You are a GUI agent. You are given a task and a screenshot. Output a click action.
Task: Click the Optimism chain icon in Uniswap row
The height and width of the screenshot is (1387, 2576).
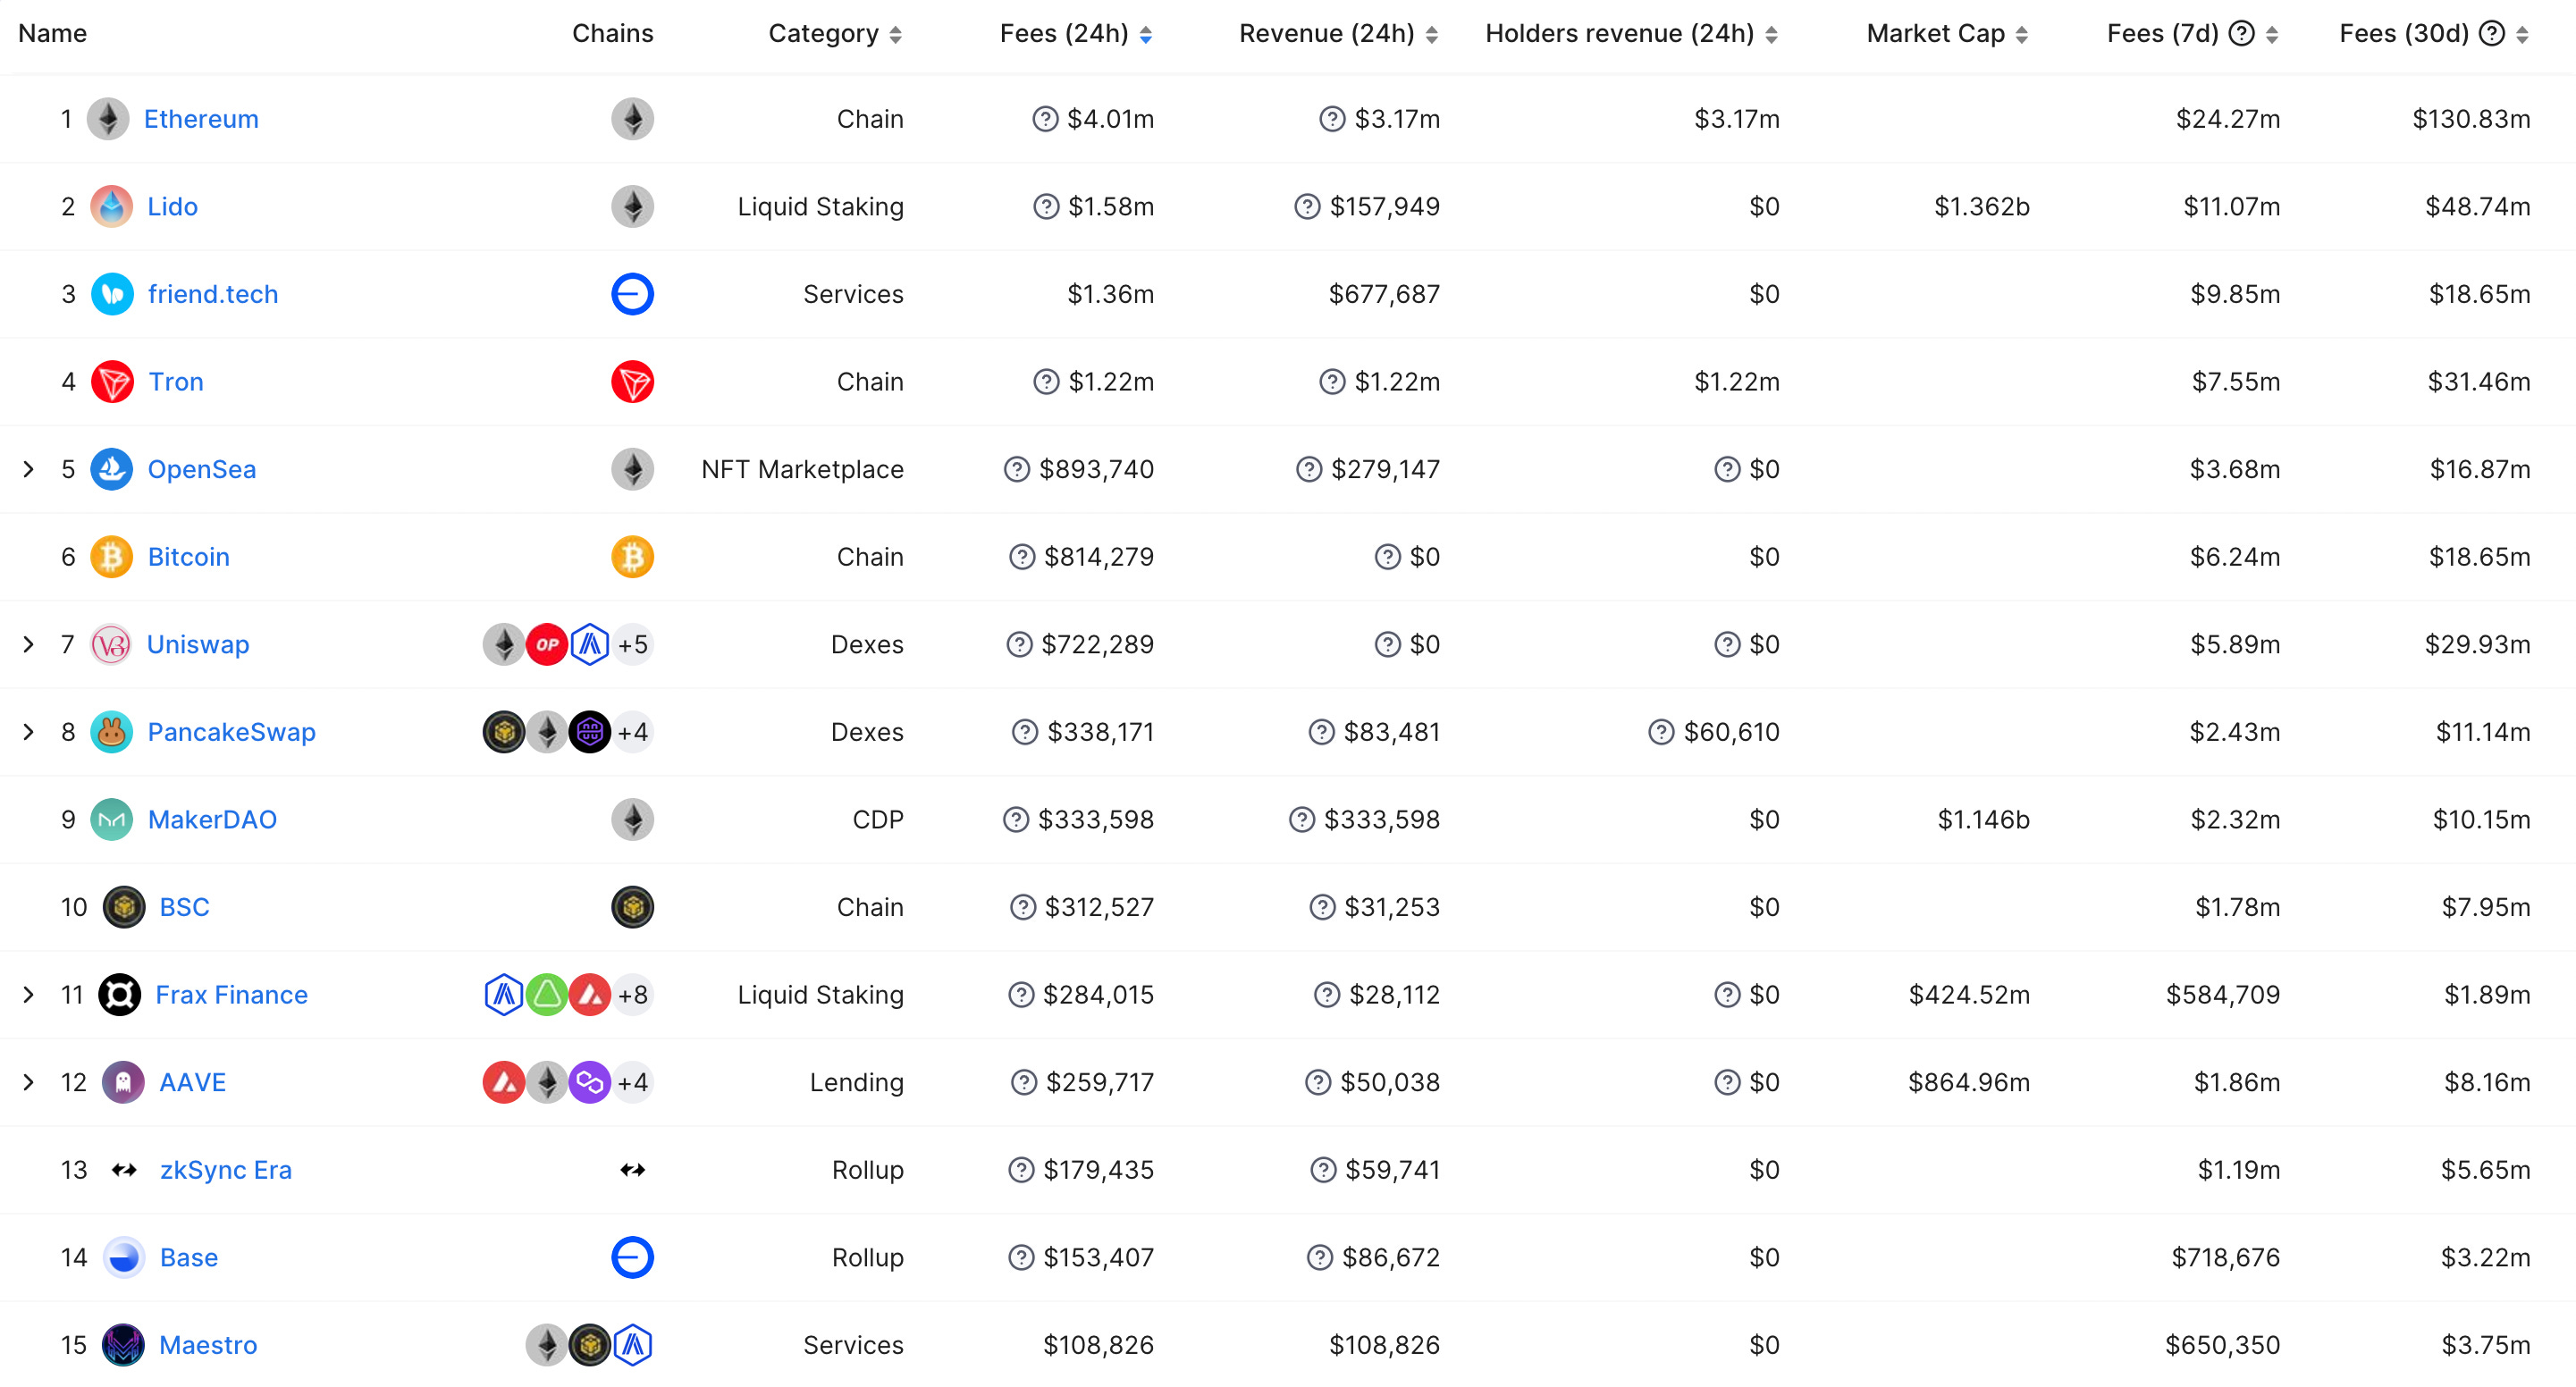pos(547,645)
